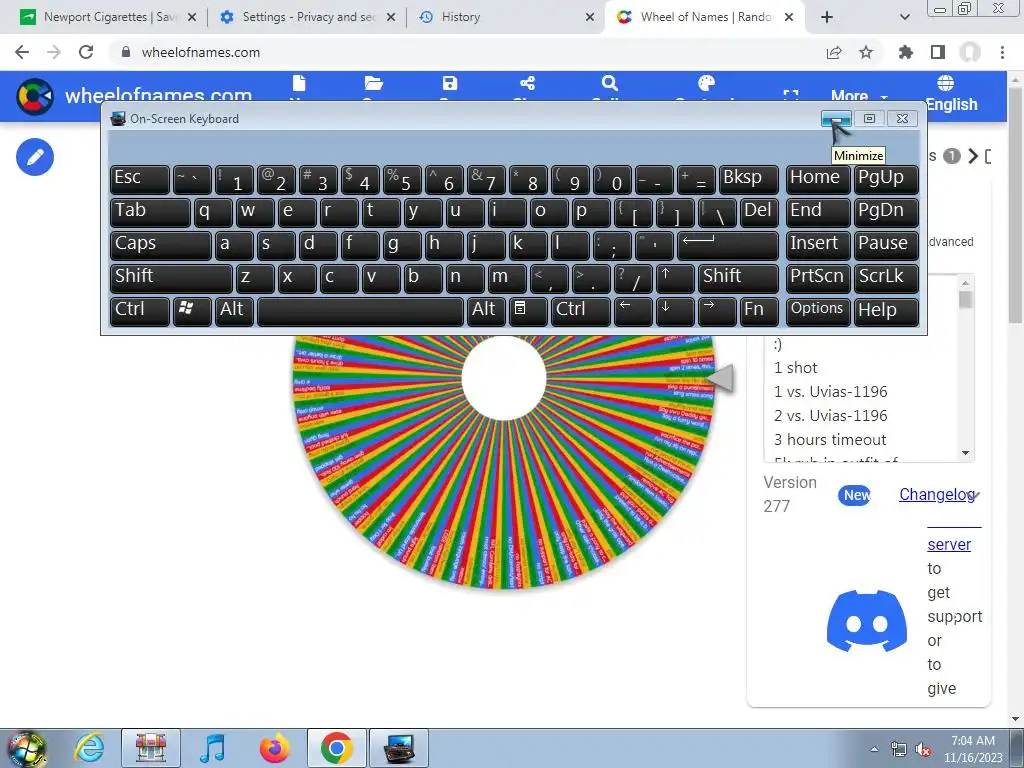The height and width of the screenshot is (768, 1024).
Task: Click Options key on On-Screen Keyboard
Action: pos(818,310)
